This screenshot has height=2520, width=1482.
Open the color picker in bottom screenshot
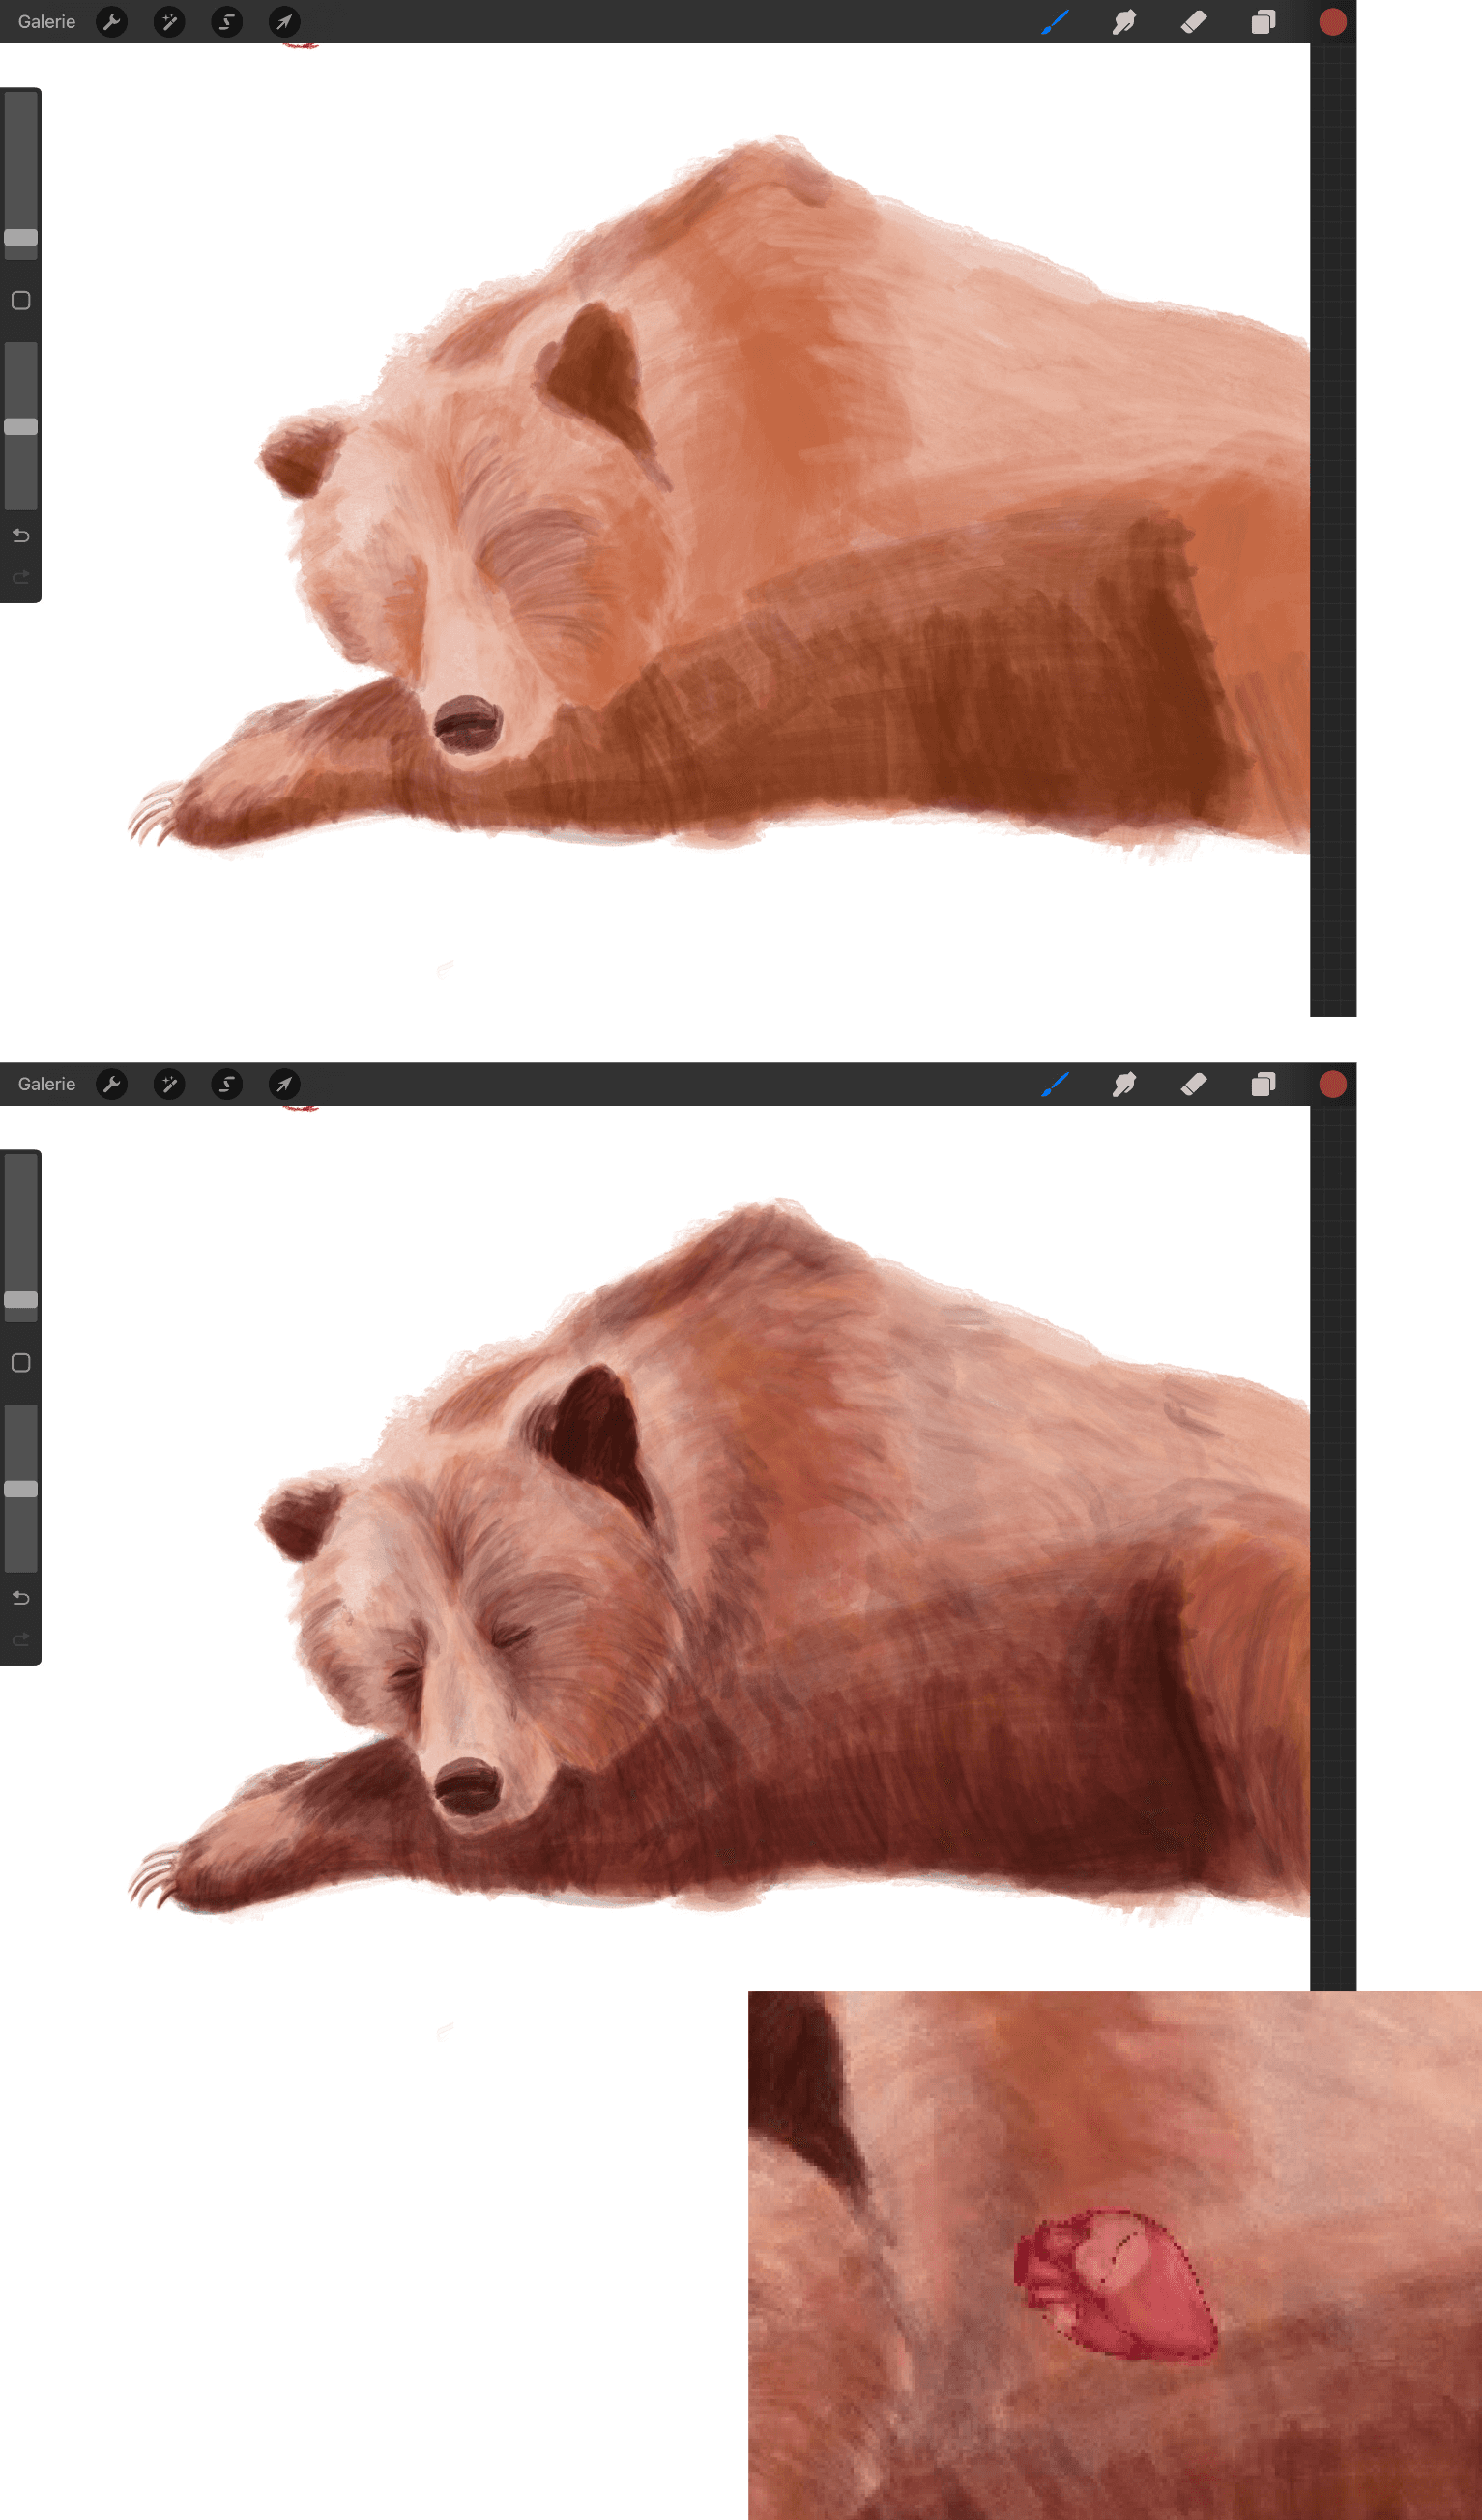tap(1333, 1084)
